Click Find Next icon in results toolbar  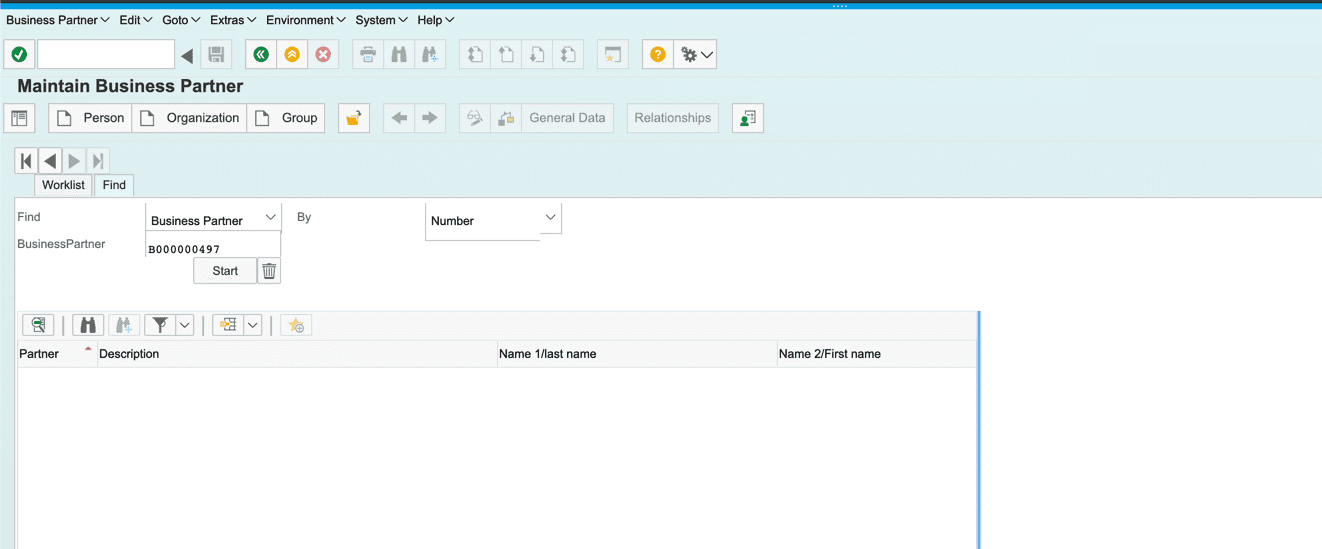pyautogui.click(x=124, y=325)
